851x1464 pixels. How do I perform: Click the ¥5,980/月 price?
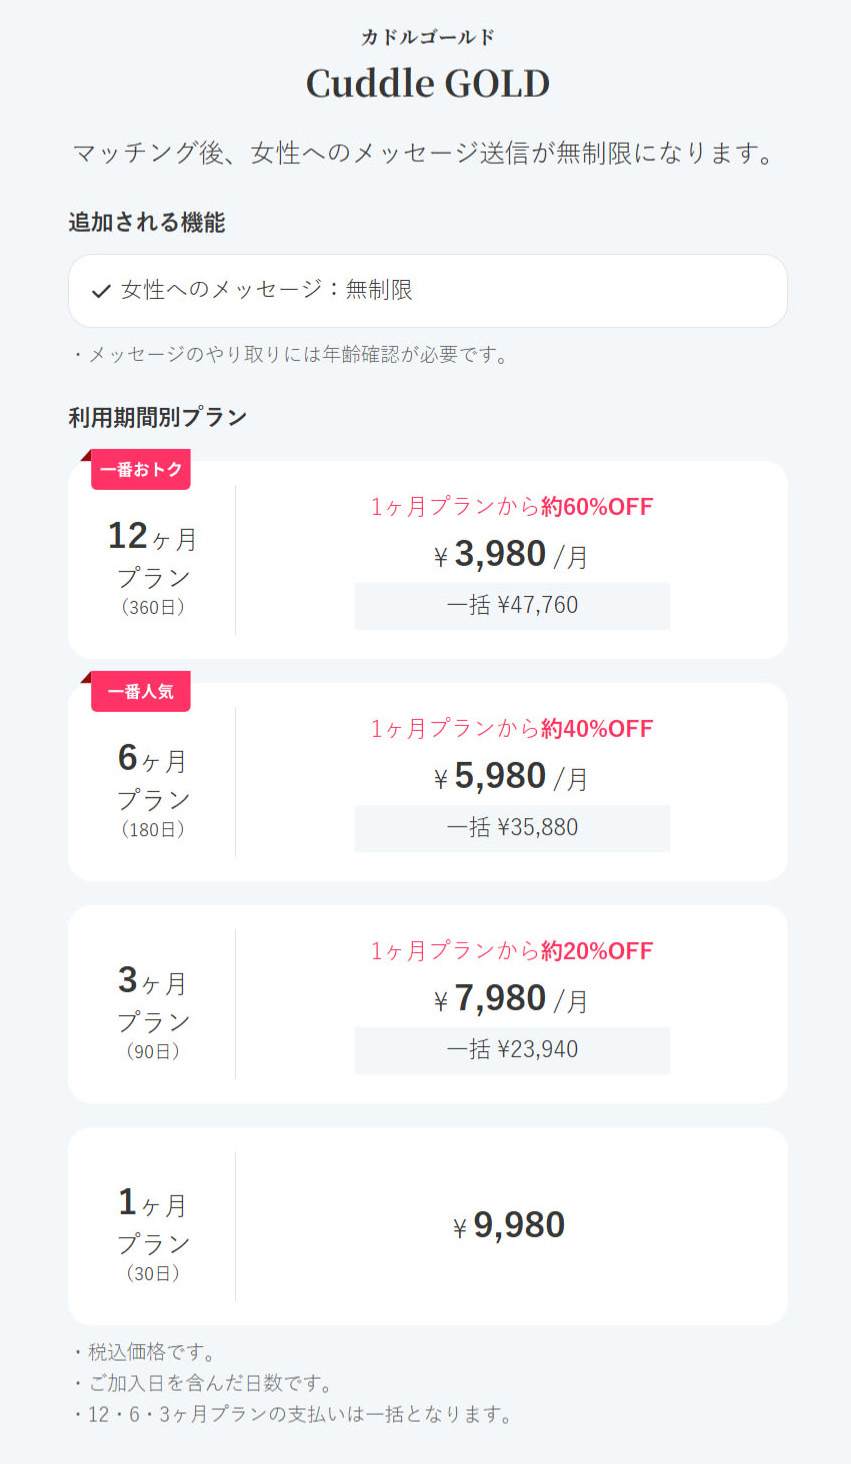[x=511, y=777]
